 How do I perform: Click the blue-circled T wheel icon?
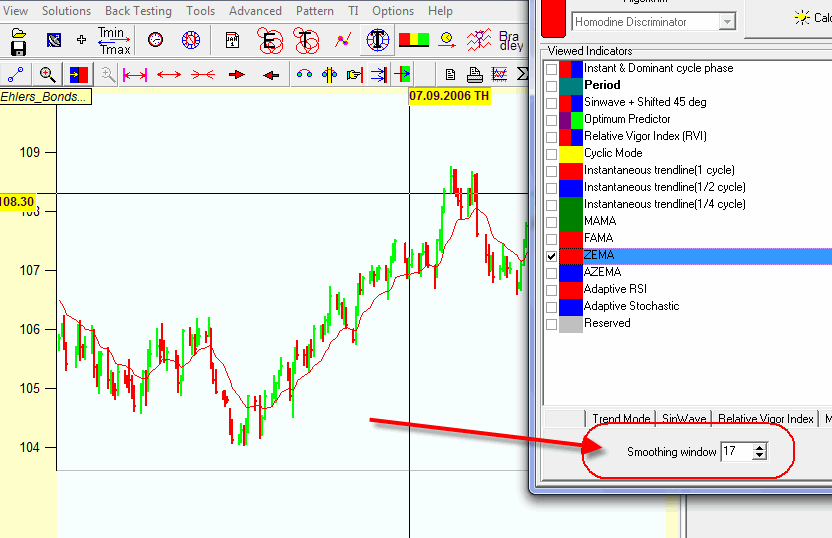point(377,40)
